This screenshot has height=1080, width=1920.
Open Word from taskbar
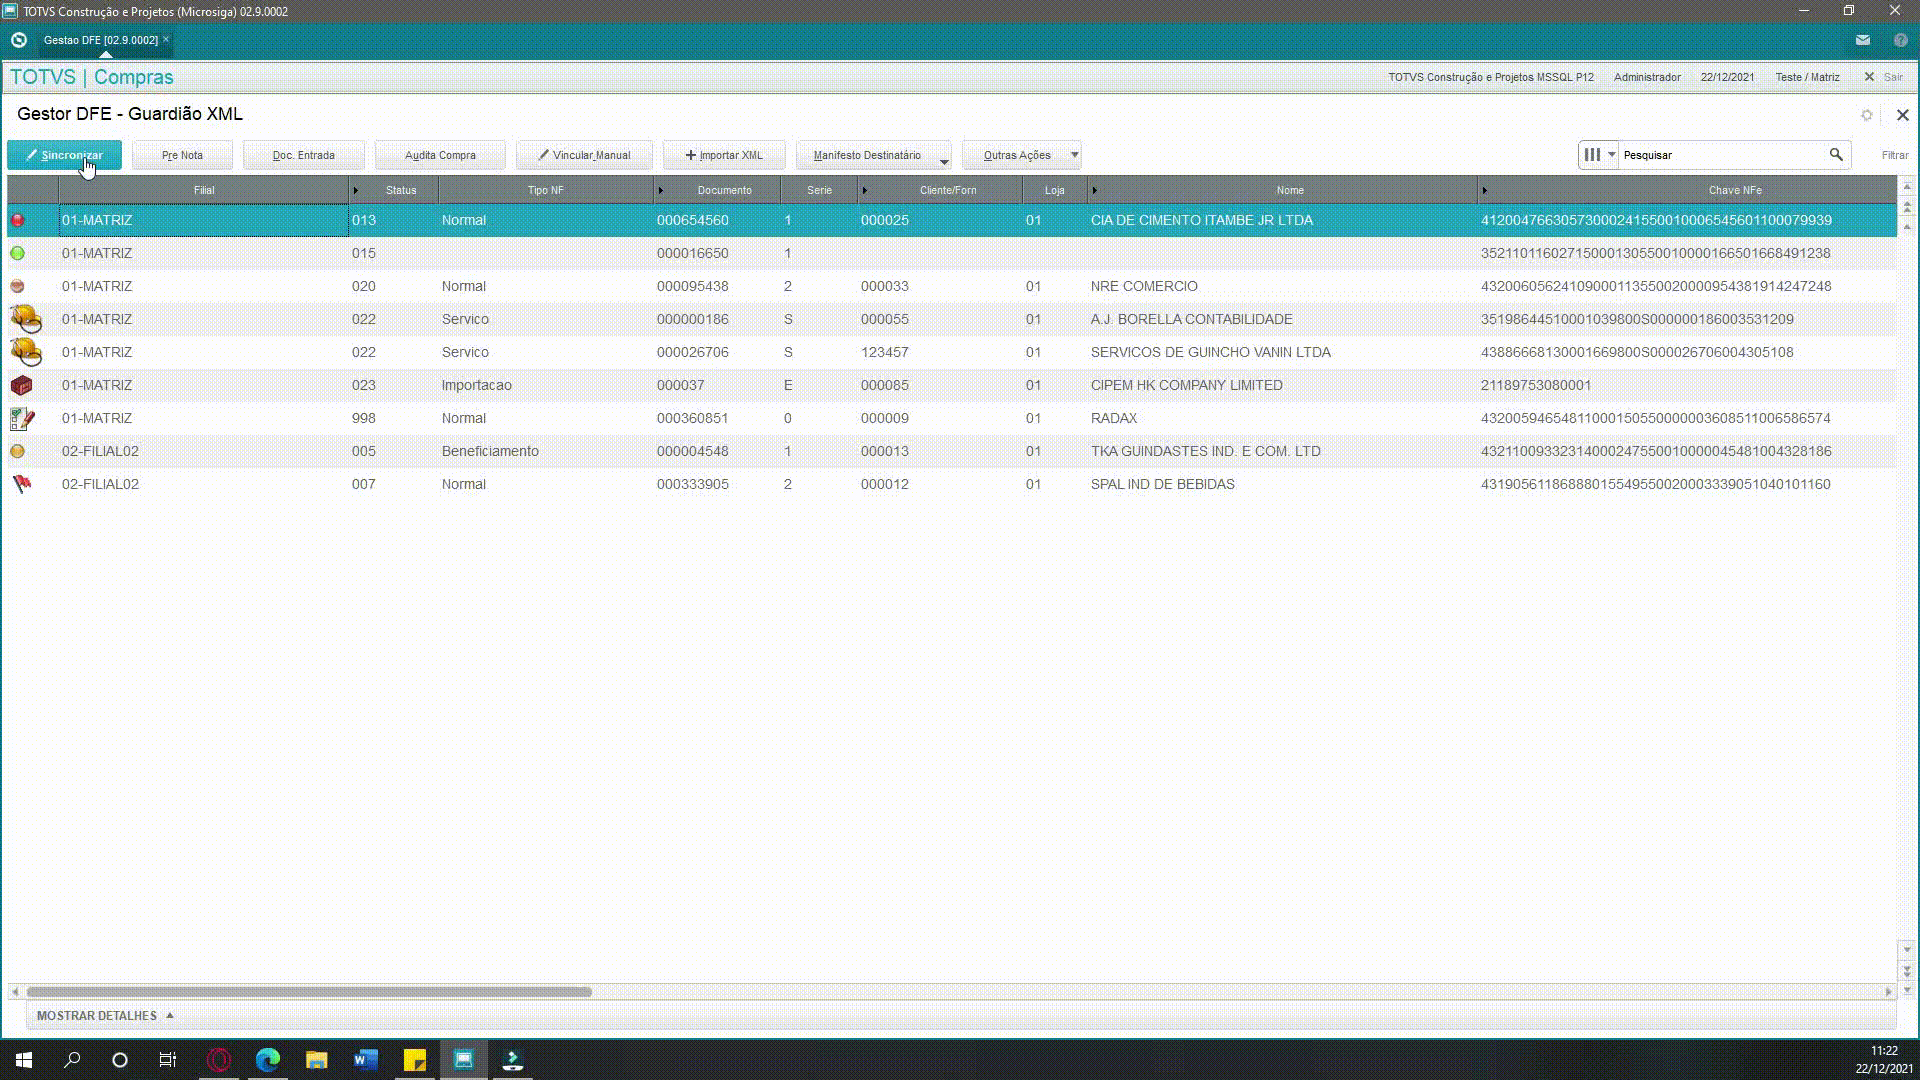(365, 1060)
